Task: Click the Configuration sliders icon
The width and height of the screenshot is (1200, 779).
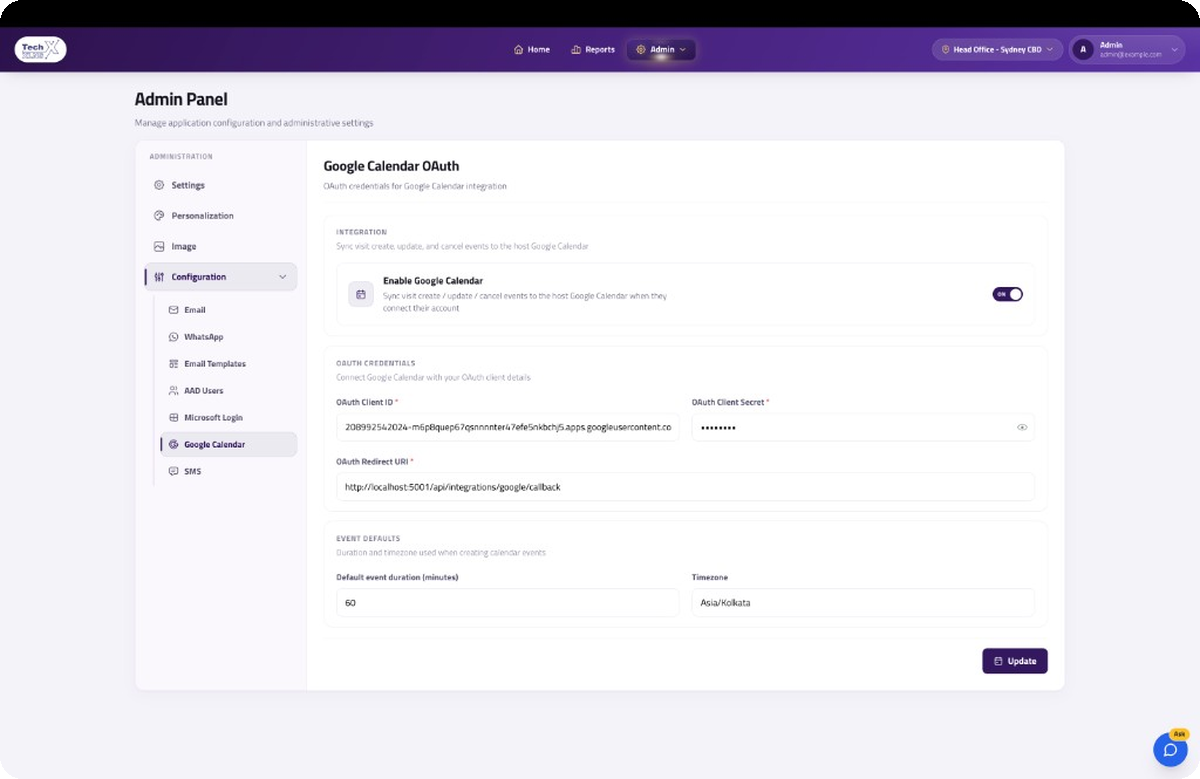Action: (159, 277)
